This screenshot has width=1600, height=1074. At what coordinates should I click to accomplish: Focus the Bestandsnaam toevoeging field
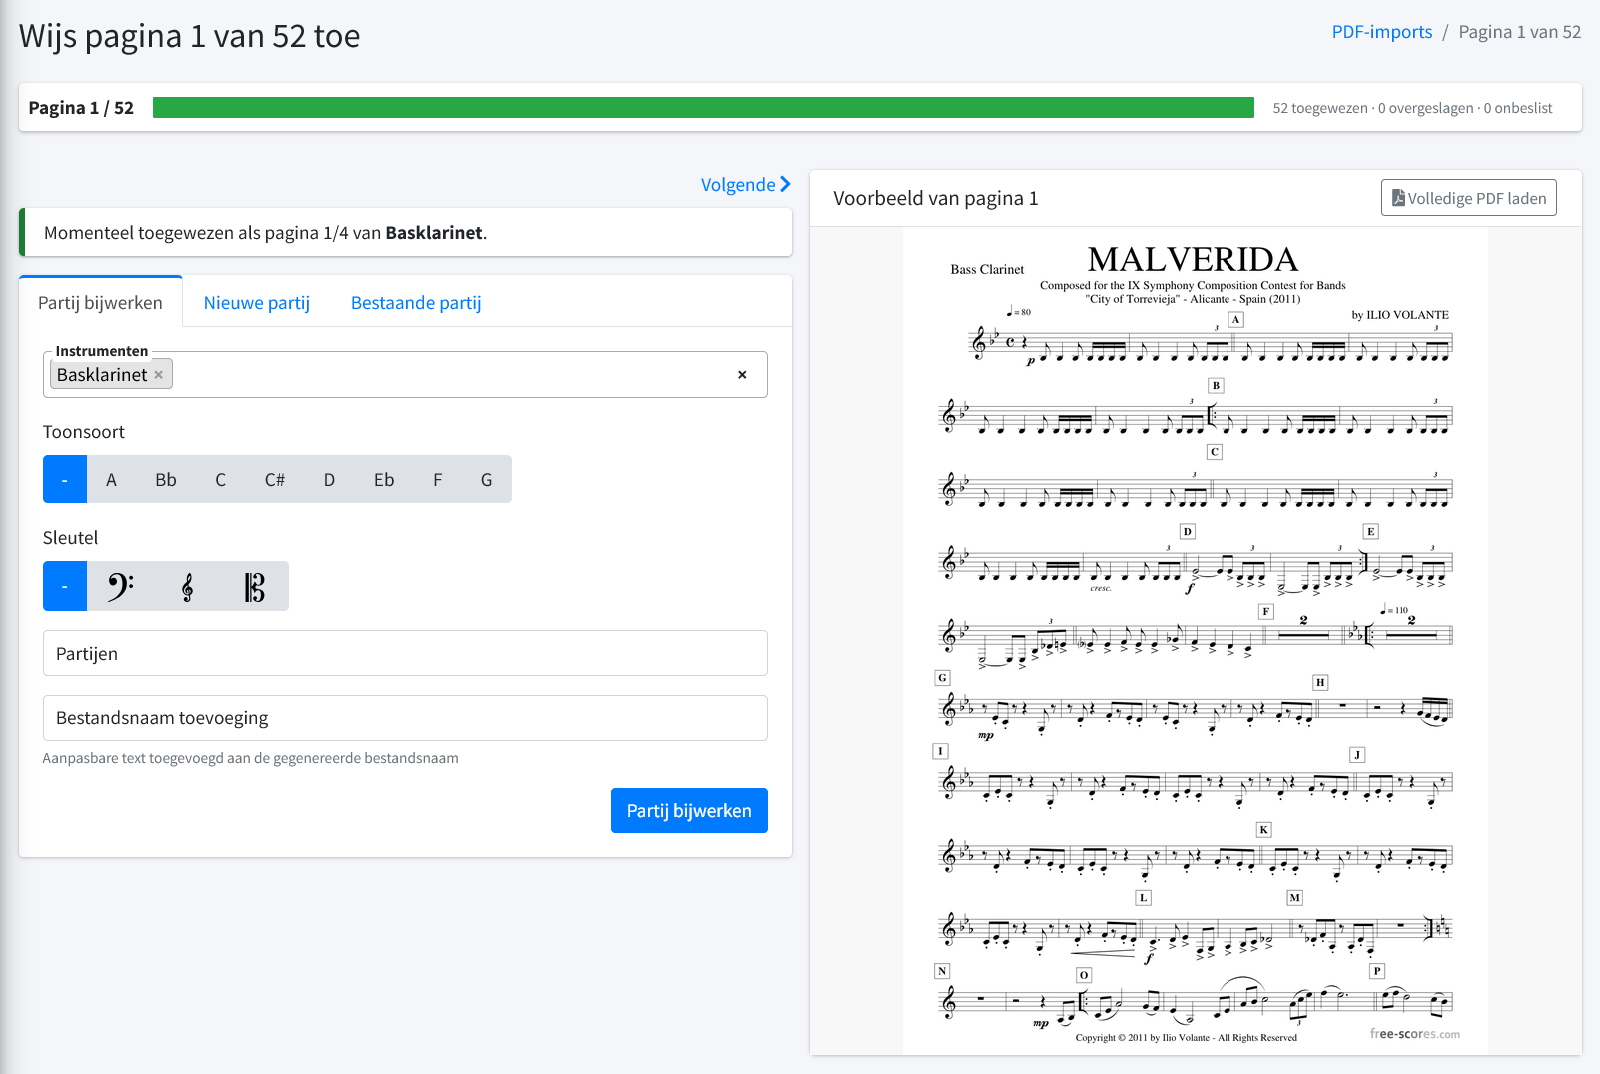click(x=405, y=718)
